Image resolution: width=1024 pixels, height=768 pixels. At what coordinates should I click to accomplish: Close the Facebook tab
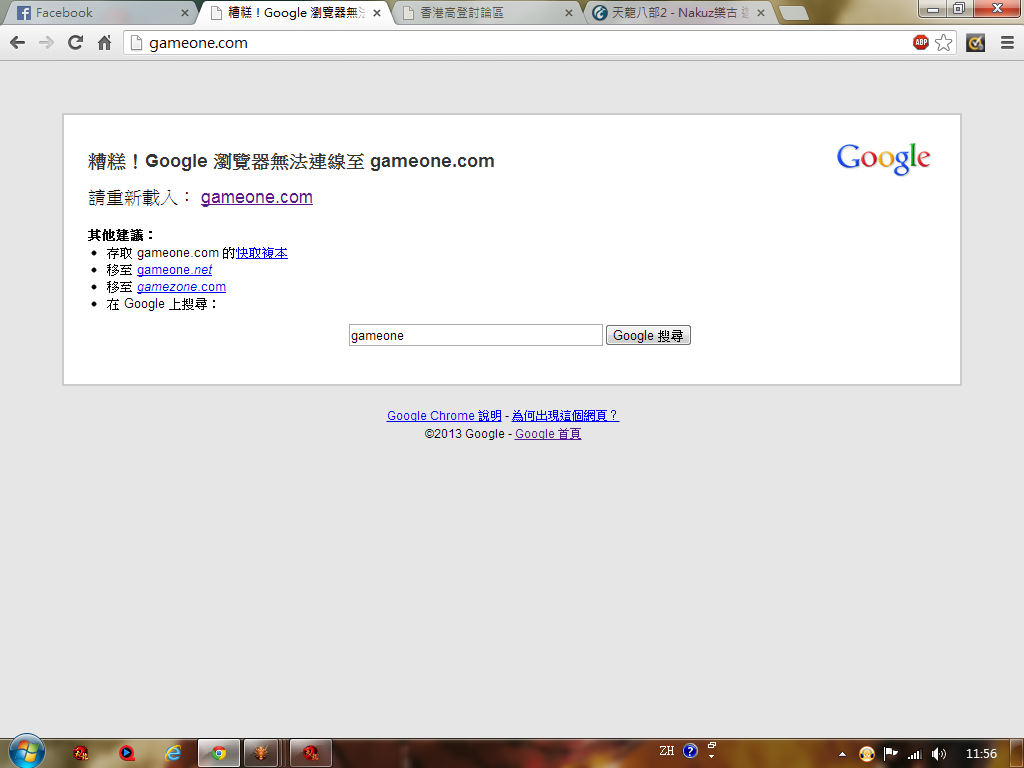(x=185, y=12)
